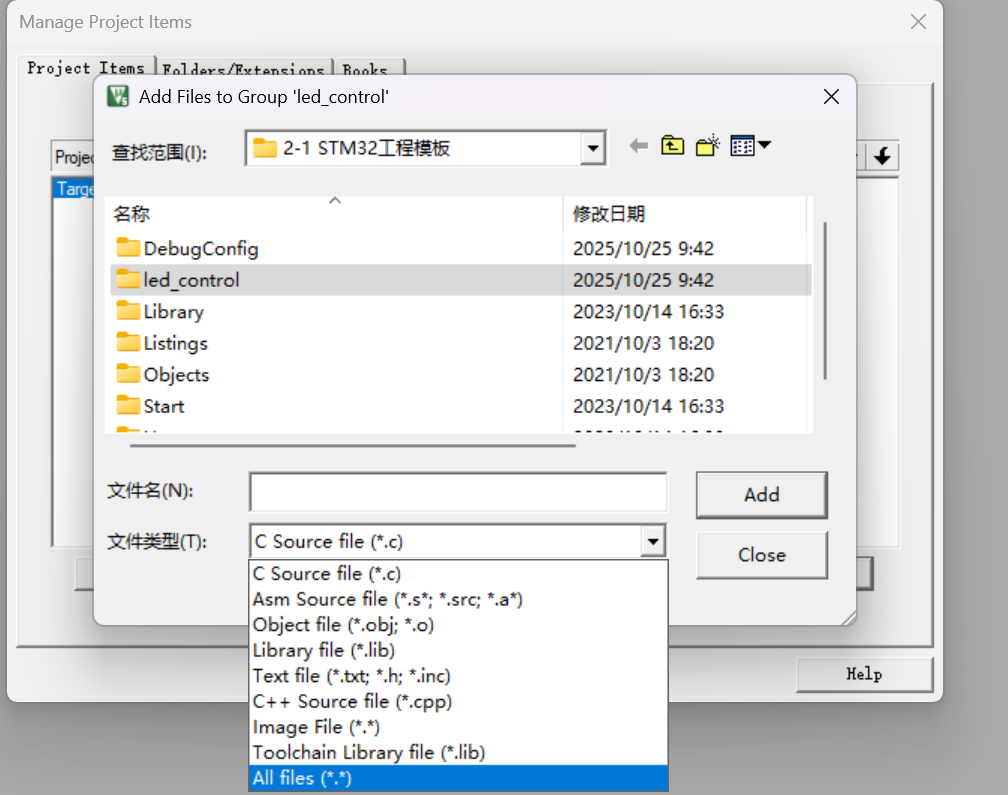Image resolution: width=1008 pixels, height=795 pixels.
Task: Click the file name input field
Action: tap(458, 493)
